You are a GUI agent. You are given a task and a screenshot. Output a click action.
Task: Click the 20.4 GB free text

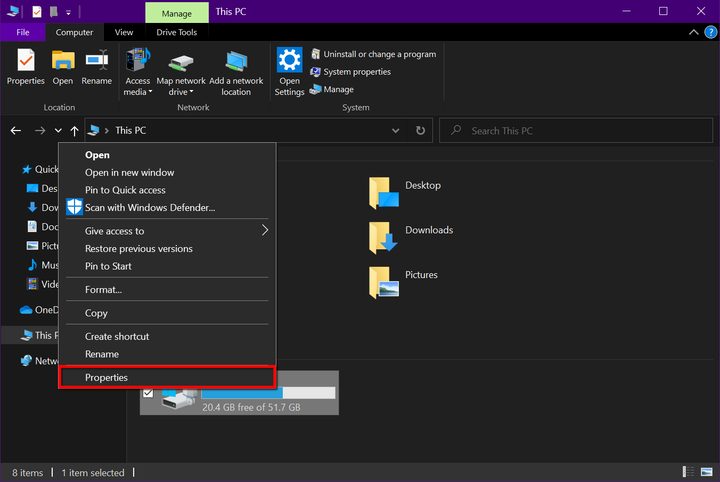[251, 407]
